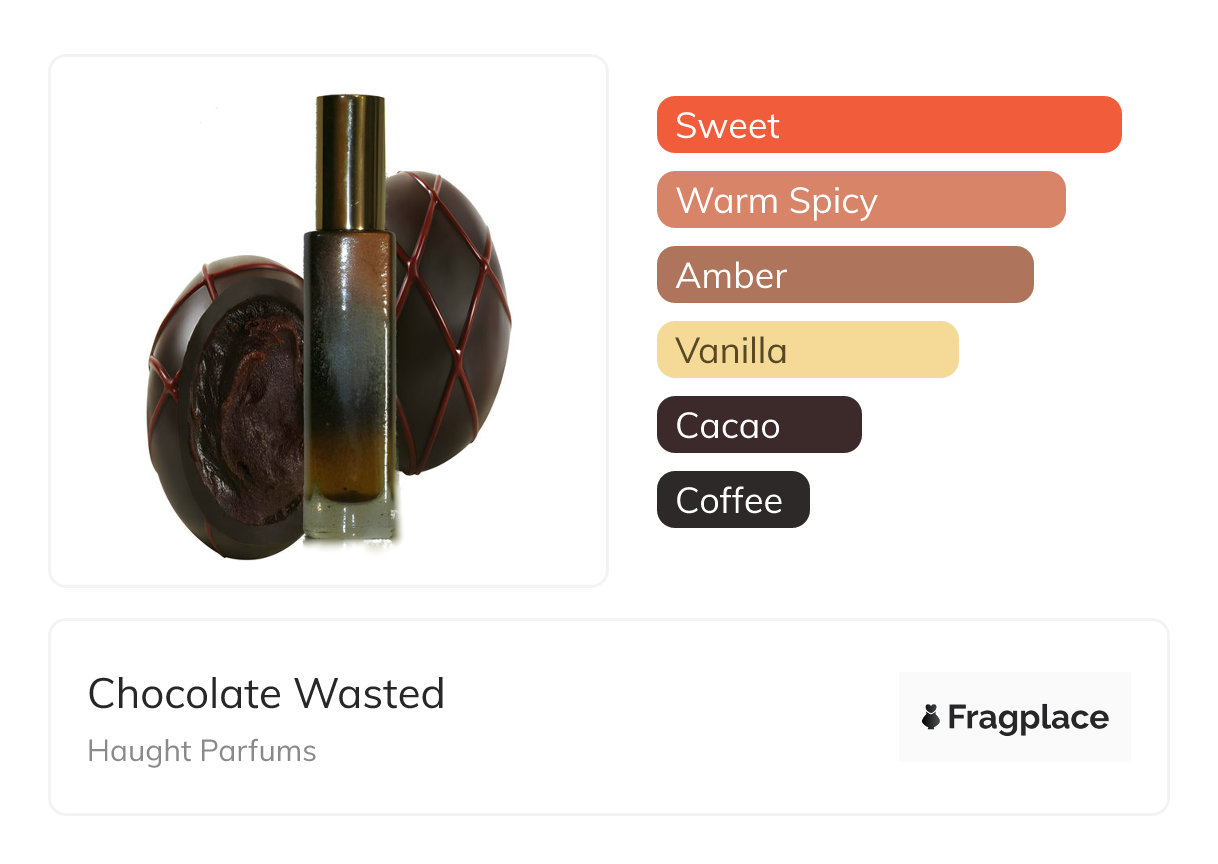
Task: Choose the Vanilla accord bar
Action: (807, 350)
